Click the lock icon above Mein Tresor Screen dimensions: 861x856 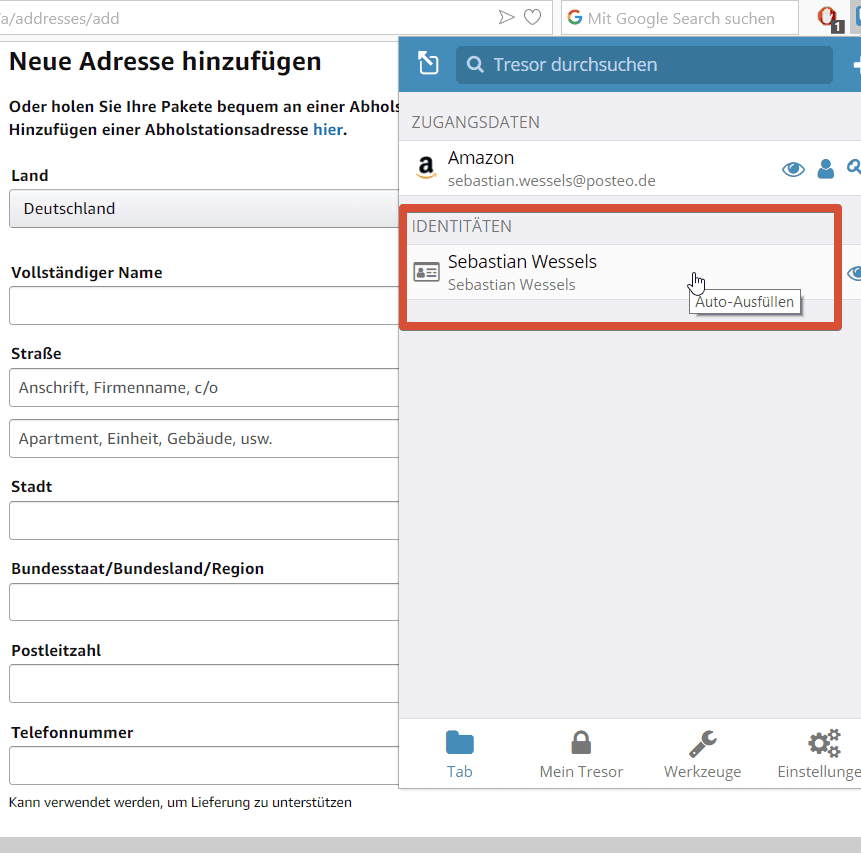click(x=581, y=743)
